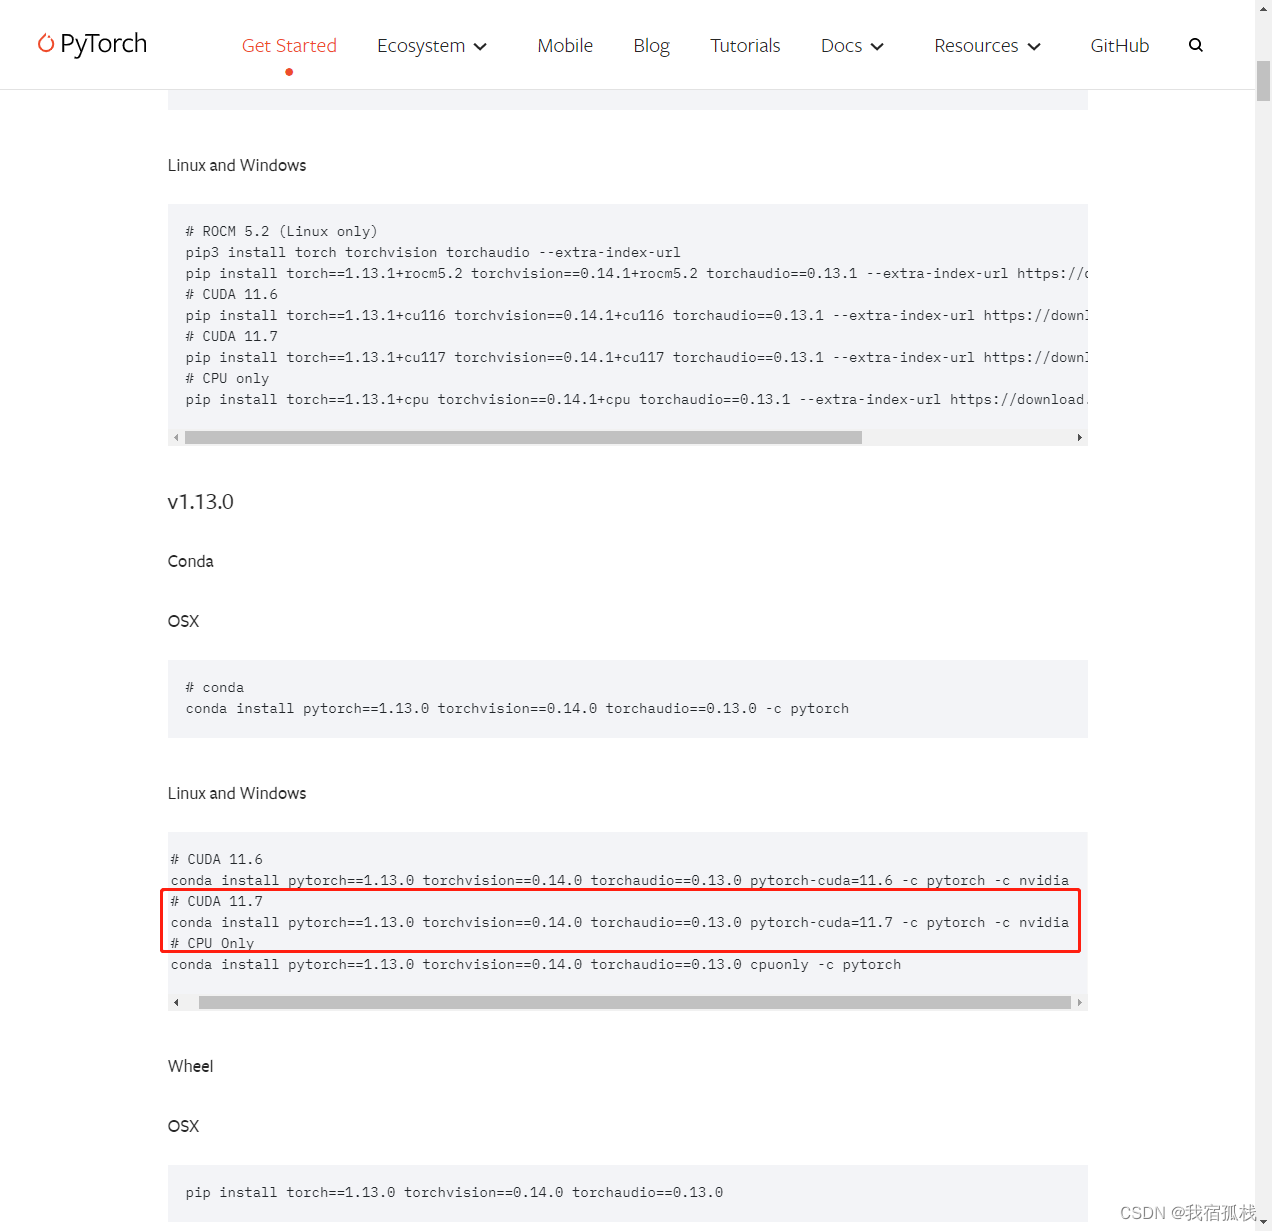The height and width of the screenshot is (1231, 1272).
Task: Click the '# CPU Only' comment in conda block
Action: coord(212,943)
